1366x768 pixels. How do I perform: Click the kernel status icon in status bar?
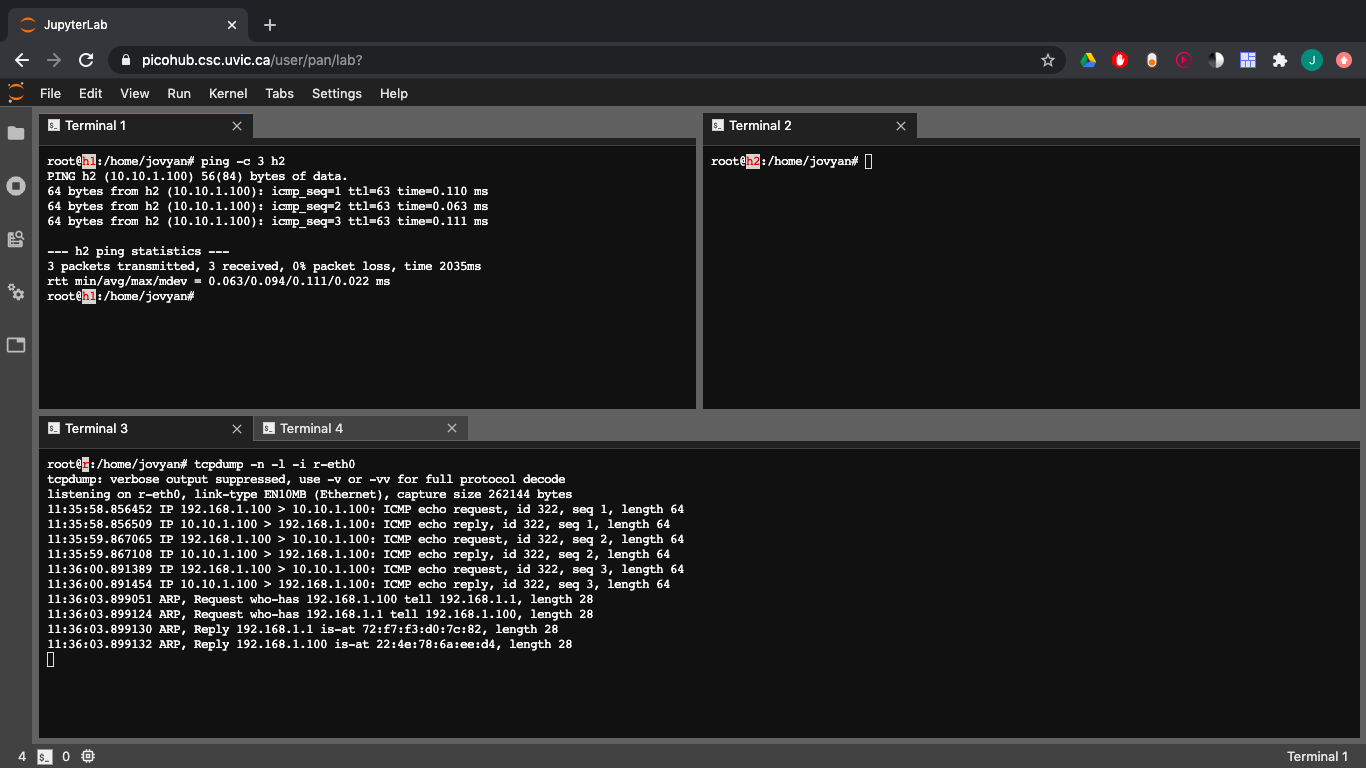click(88, 757)
